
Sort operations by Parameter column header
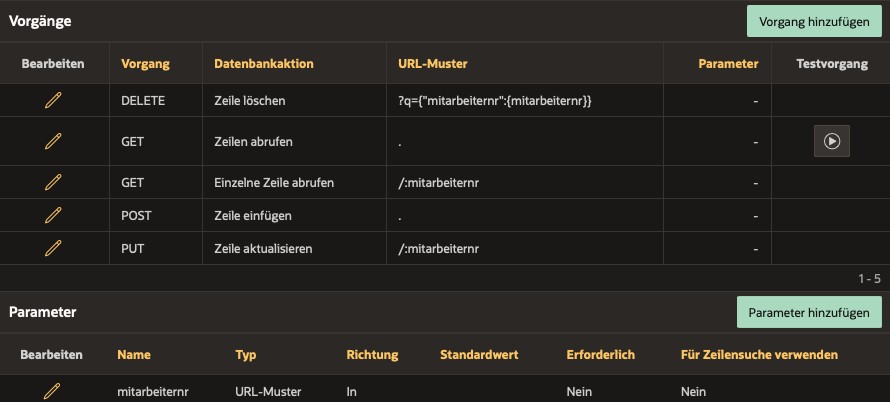(728, 64)
